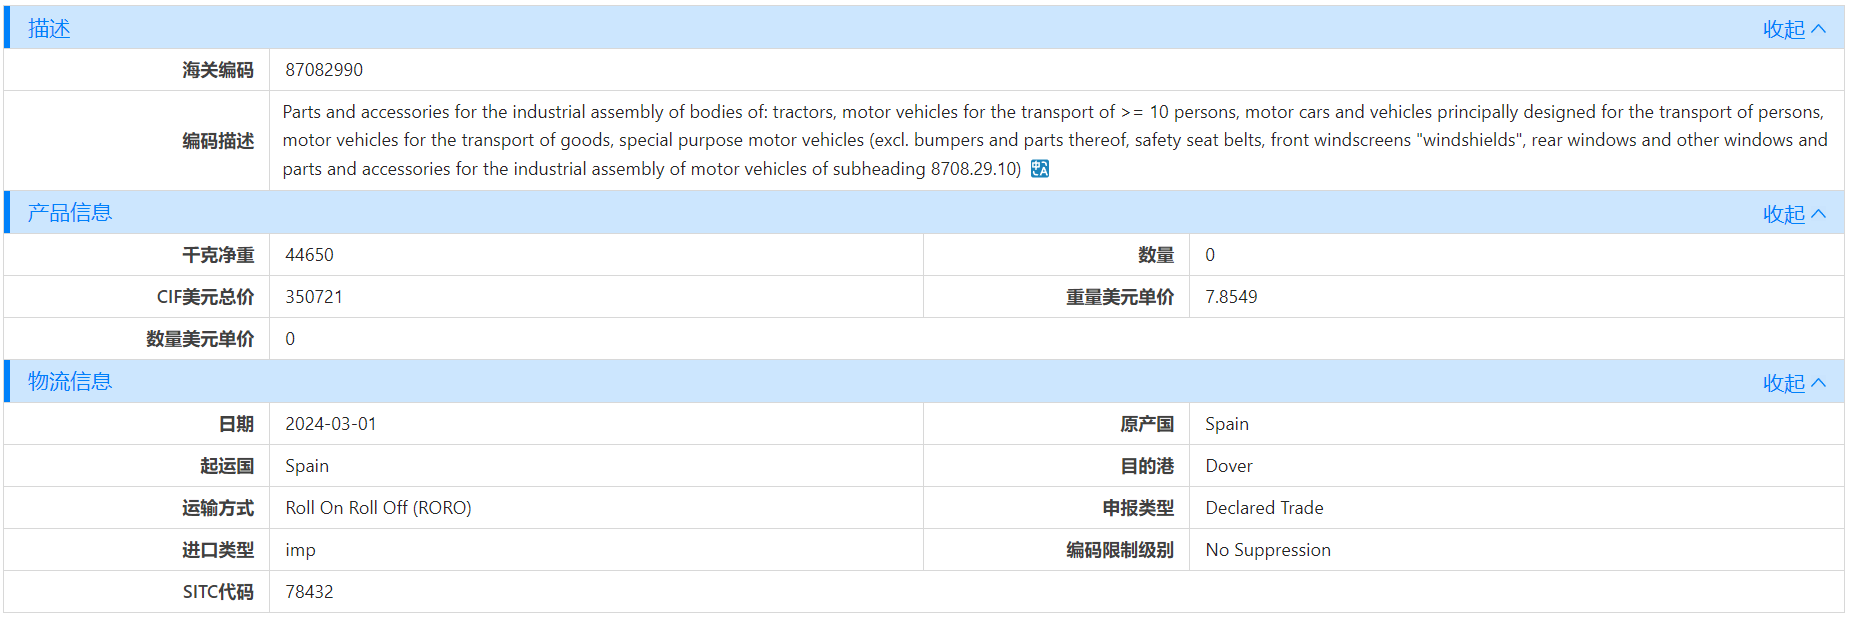Click the unit price value 7.8549
Image resolution: width=1853 pixels, height=619 pixels.
point(1231,297)
